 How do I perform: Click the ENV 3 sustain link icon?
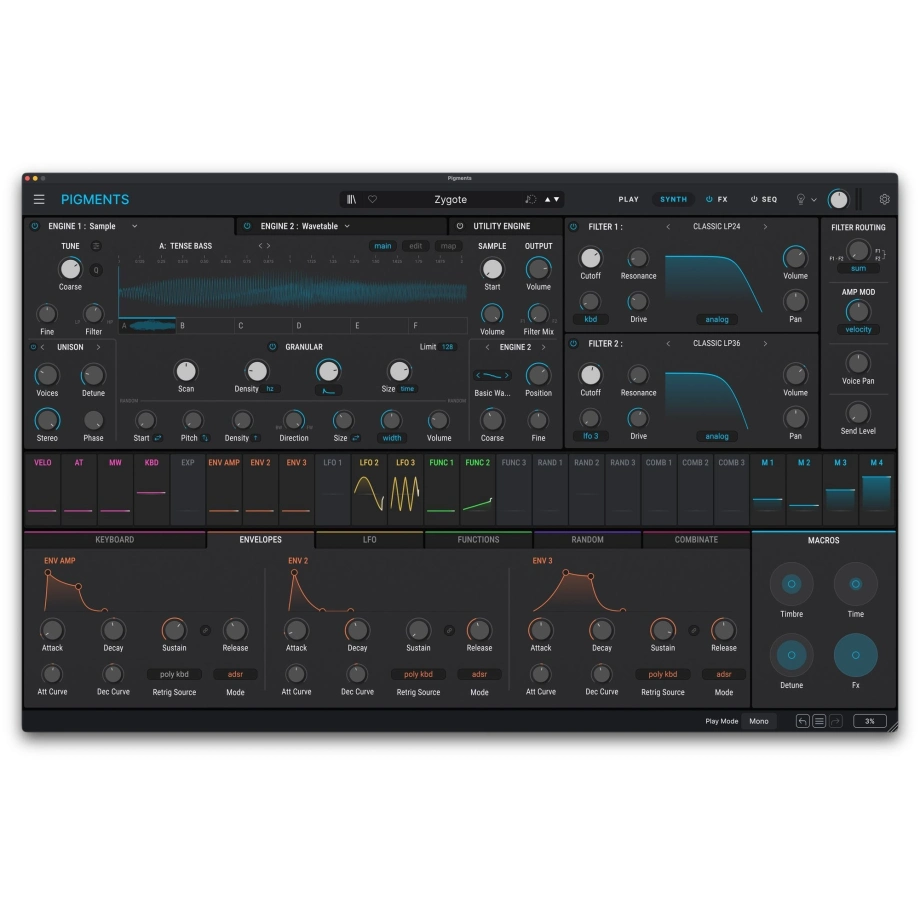694,630
